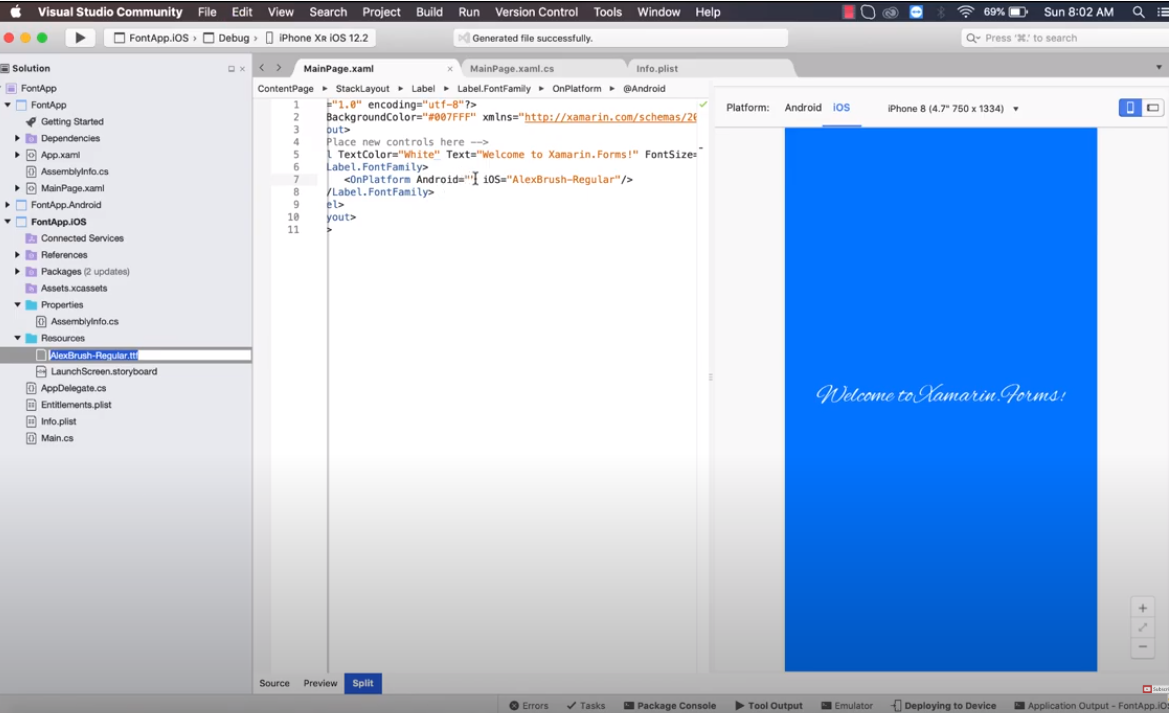
Task: Open the Deploying to Device pad
Action: (944, 706)
